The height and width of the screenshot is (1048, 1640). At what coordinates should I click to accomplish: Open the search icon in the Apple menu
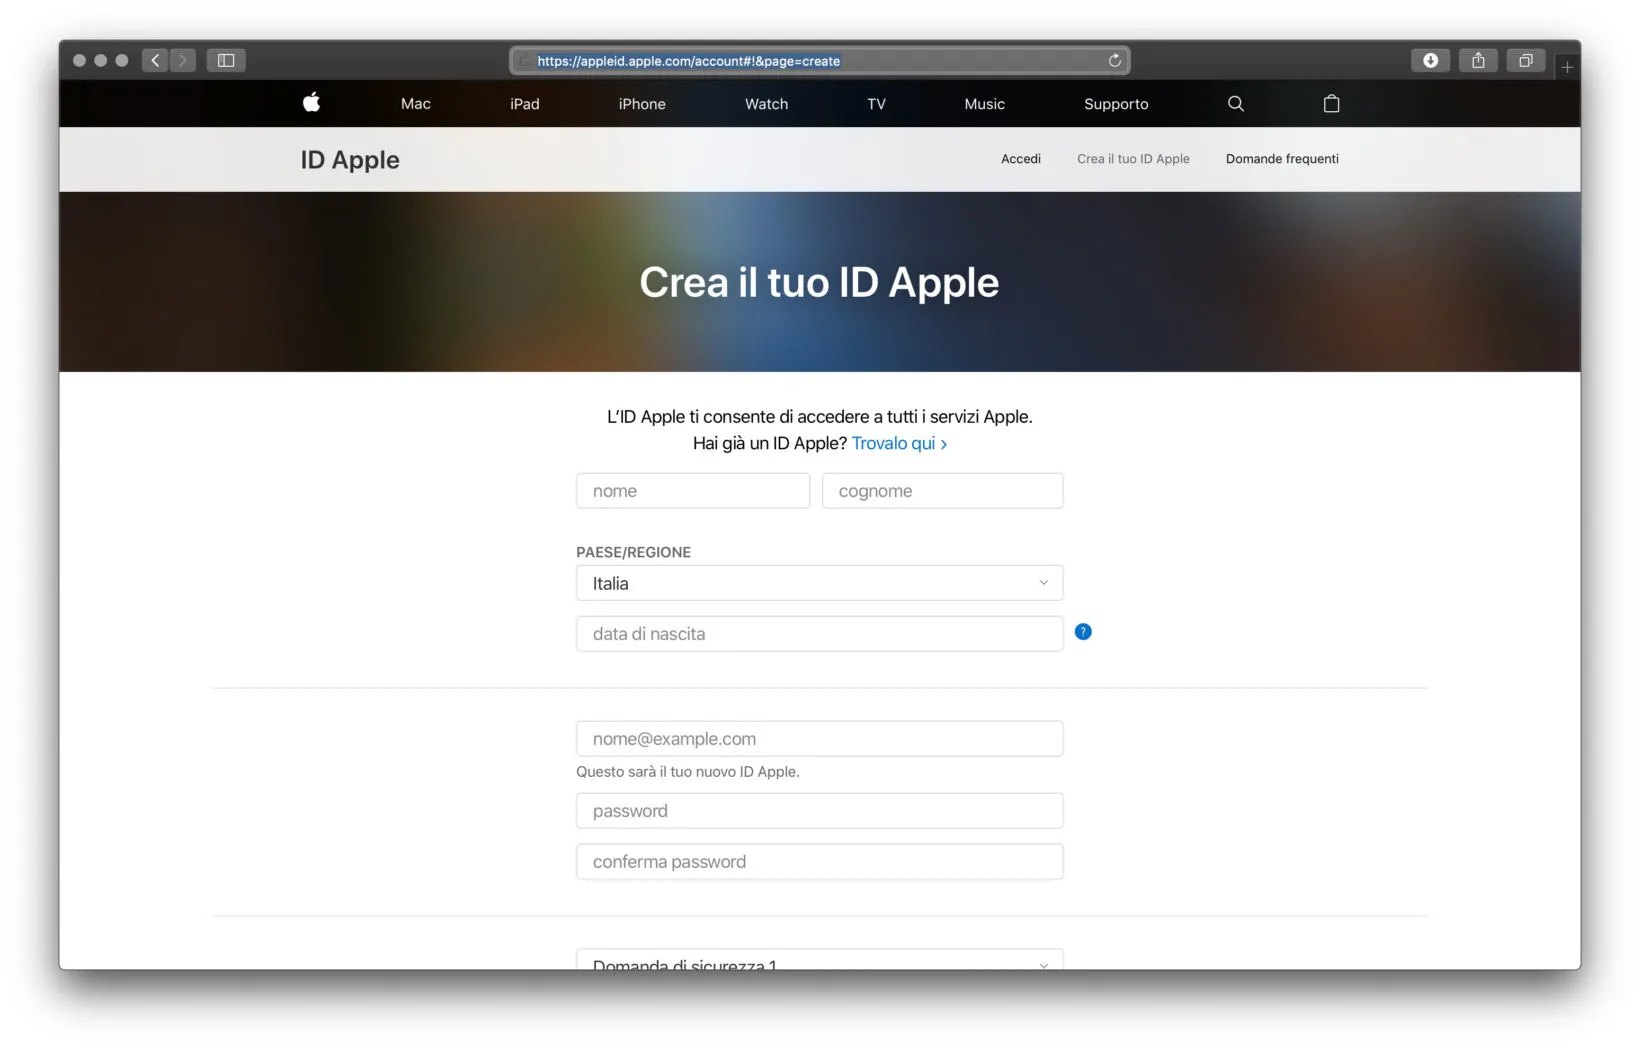pos(1235,103)
